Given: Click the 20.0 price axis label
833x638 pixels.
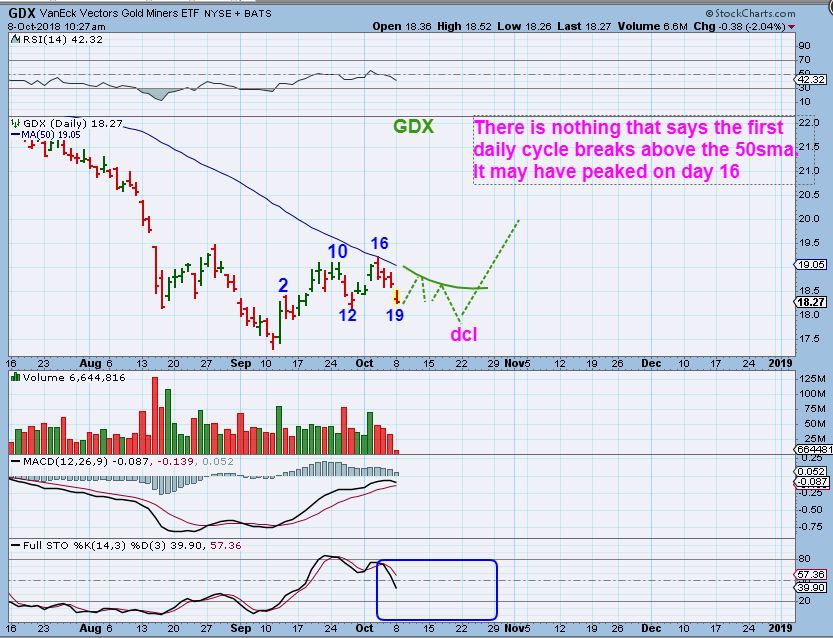Looking at the screenshot, I should point(810,219).
